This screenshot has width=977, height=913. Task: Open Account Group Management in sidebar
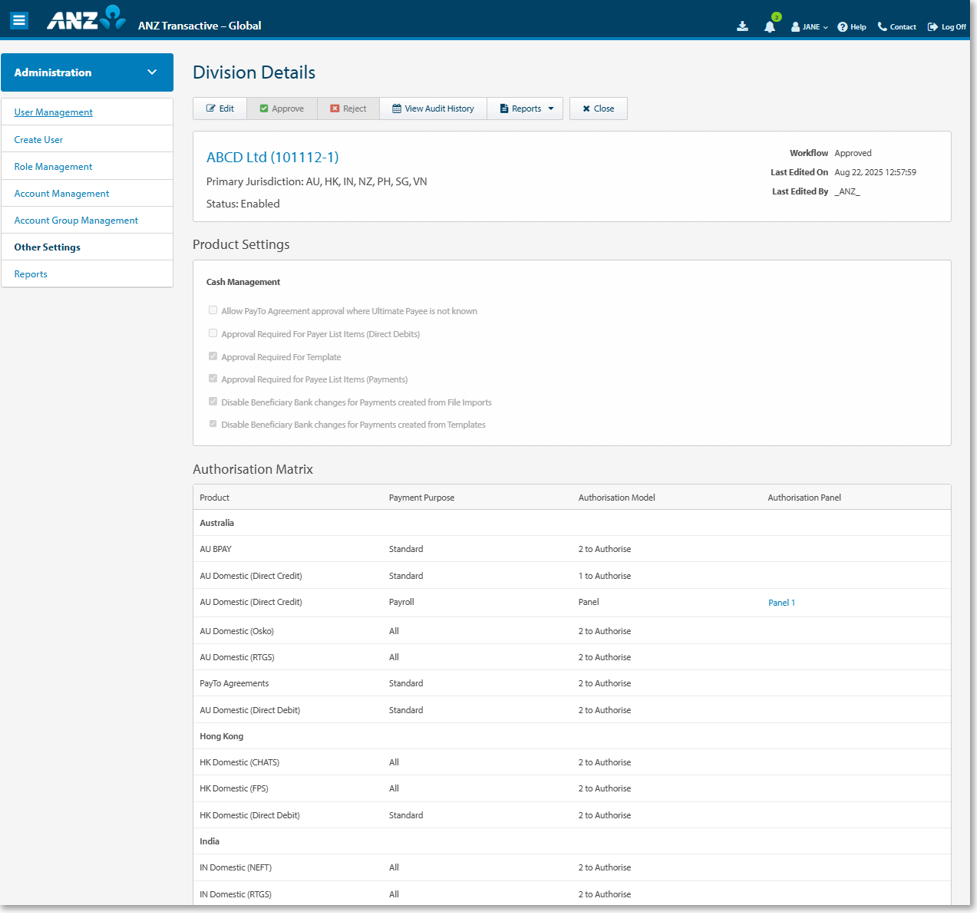pyautogui.click(x=76, y=220)
